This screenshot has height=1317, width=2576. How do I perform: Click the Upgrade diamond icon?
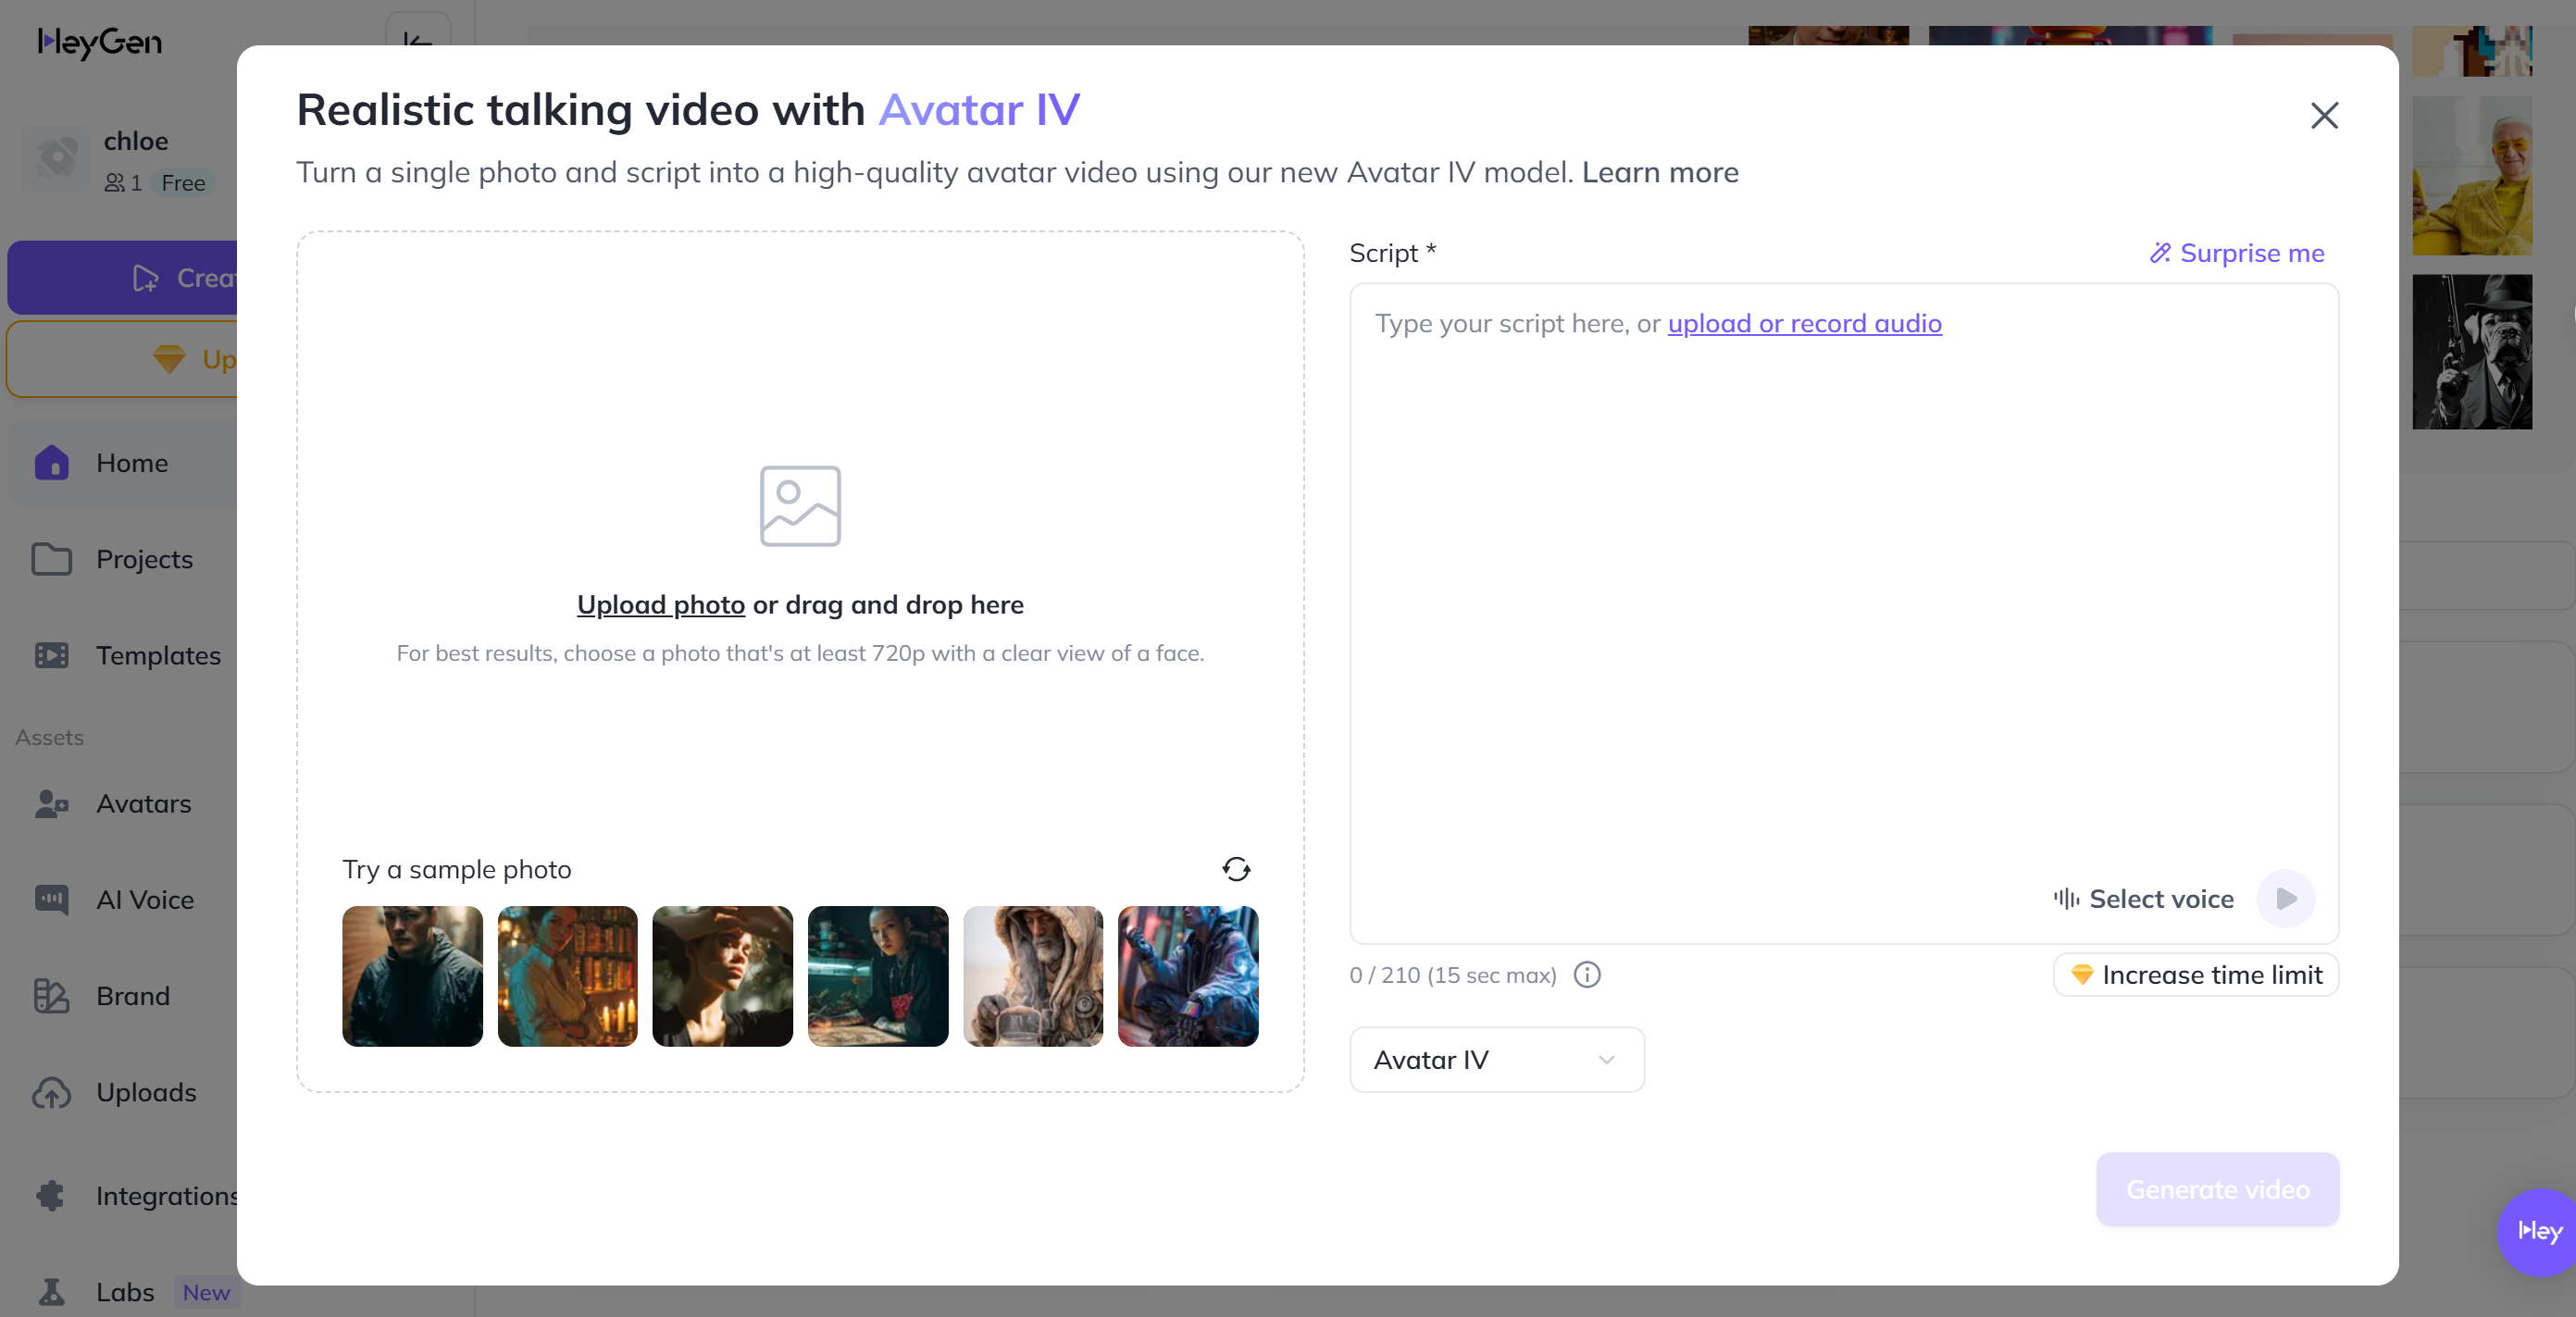(169, 358)
